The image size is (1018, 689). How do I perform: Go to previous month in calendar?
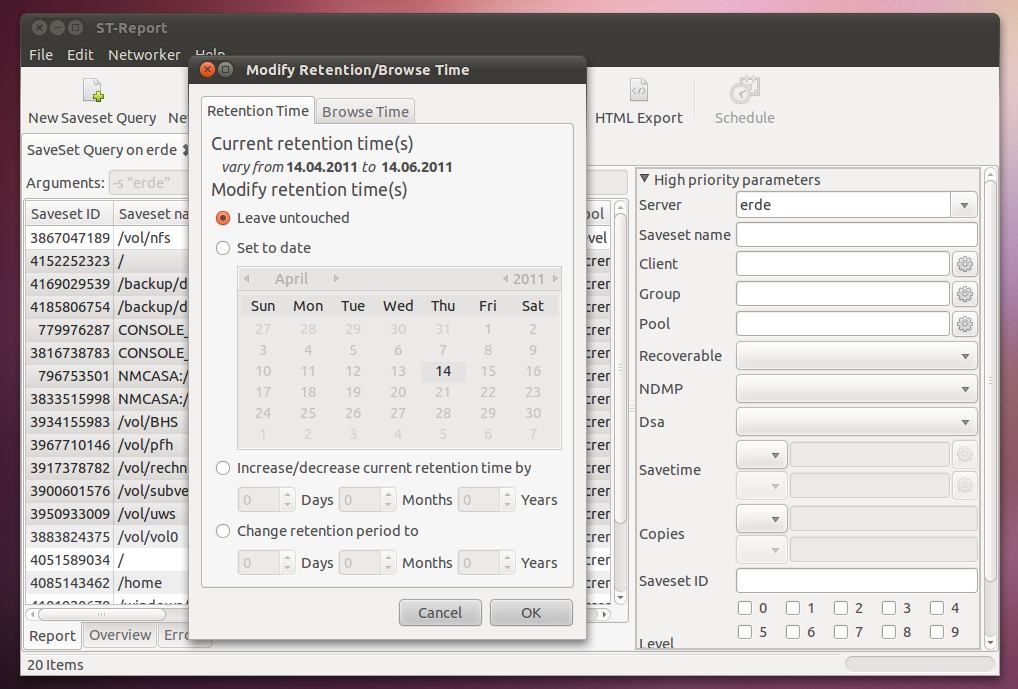coord(247,279)
